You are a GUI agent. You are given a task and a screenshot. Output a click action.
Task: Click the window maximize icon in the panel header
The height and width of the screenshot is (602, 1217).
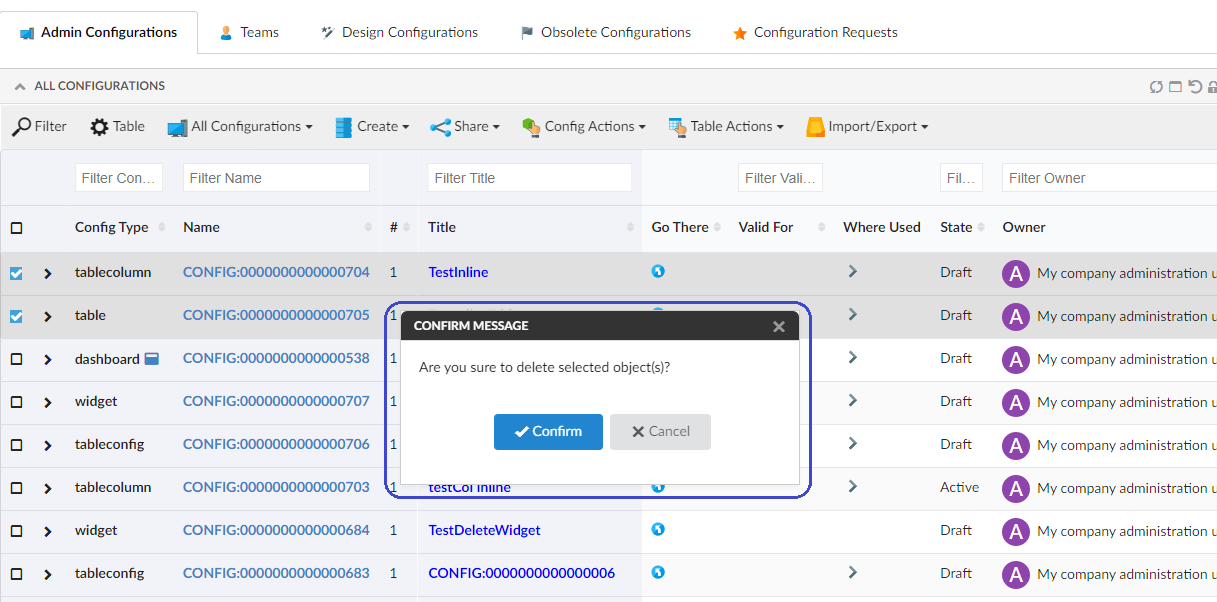pyautogui.click(x=1175, y=87)
